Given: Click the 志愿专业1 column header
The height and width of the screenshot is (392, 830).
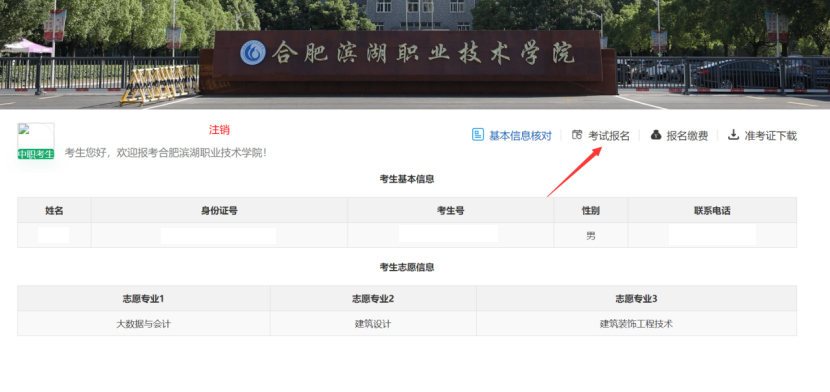Looking at the screenshot, I should click(143, 299).
